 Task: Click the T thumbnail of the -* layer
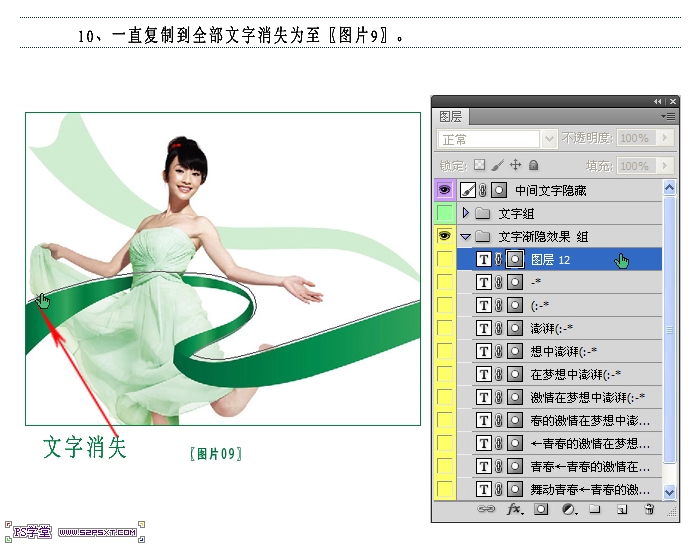[x=484, y=282]
